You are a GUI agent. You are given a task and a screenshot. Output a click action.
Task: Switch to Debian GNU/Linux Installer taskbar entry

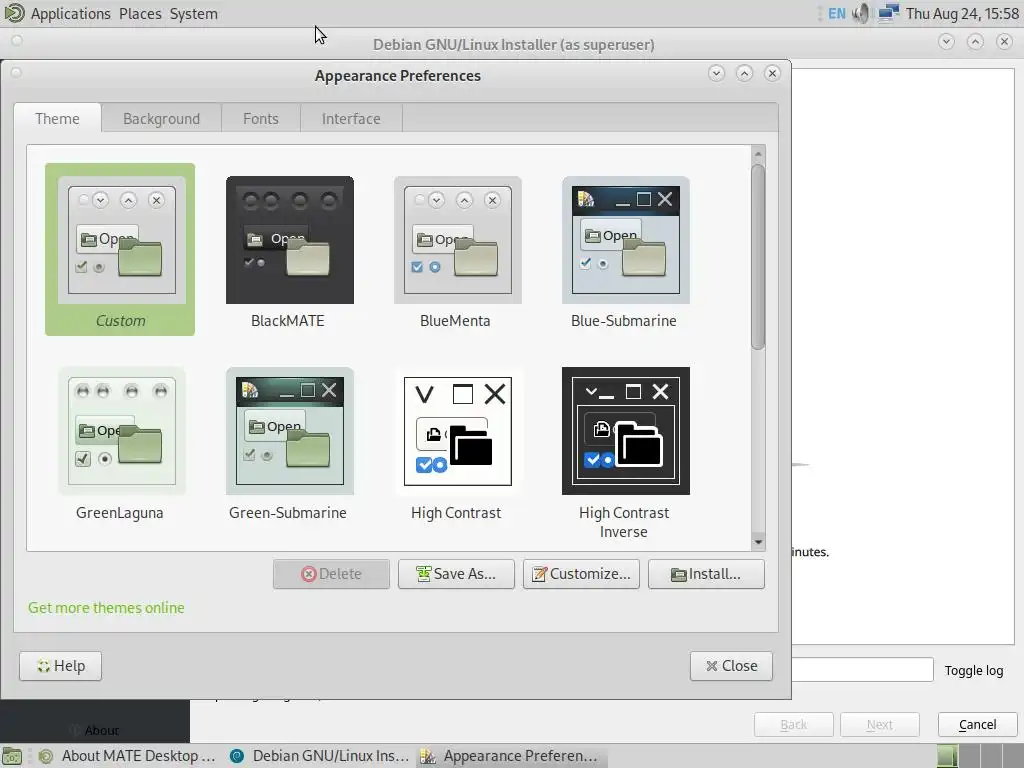click(319, 756)
